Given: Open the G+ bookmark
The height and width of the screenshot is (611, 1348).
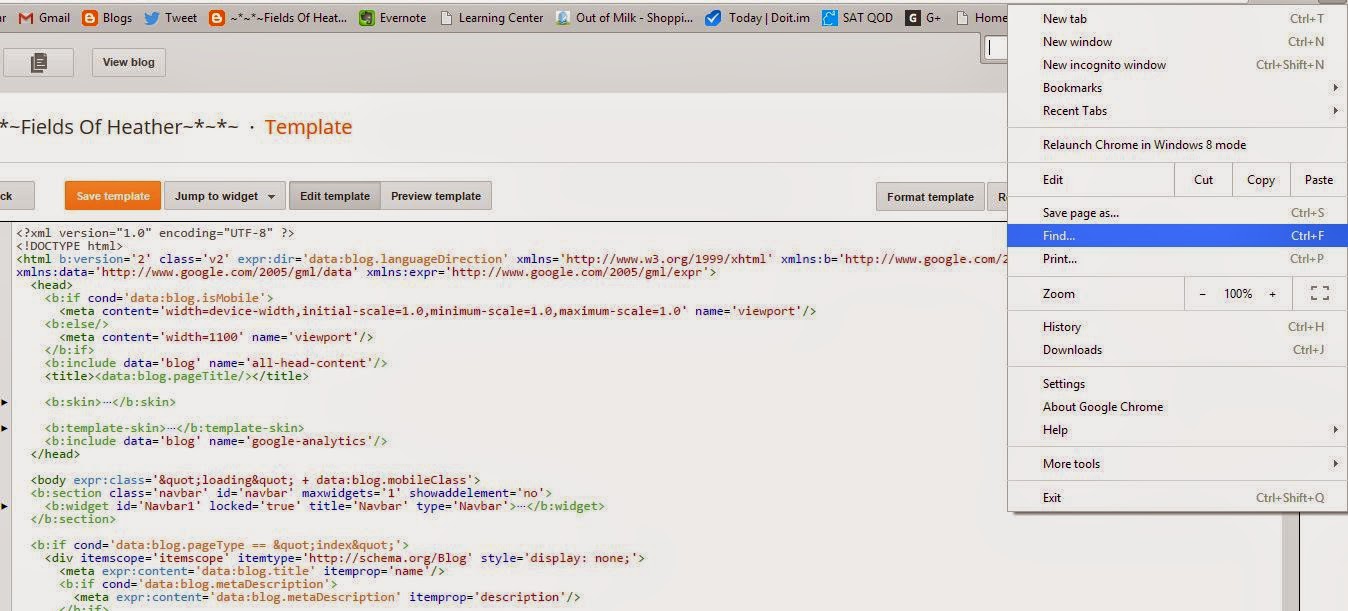Looking at the screenshot, I should pyautogui.click(x=923, y=17).
